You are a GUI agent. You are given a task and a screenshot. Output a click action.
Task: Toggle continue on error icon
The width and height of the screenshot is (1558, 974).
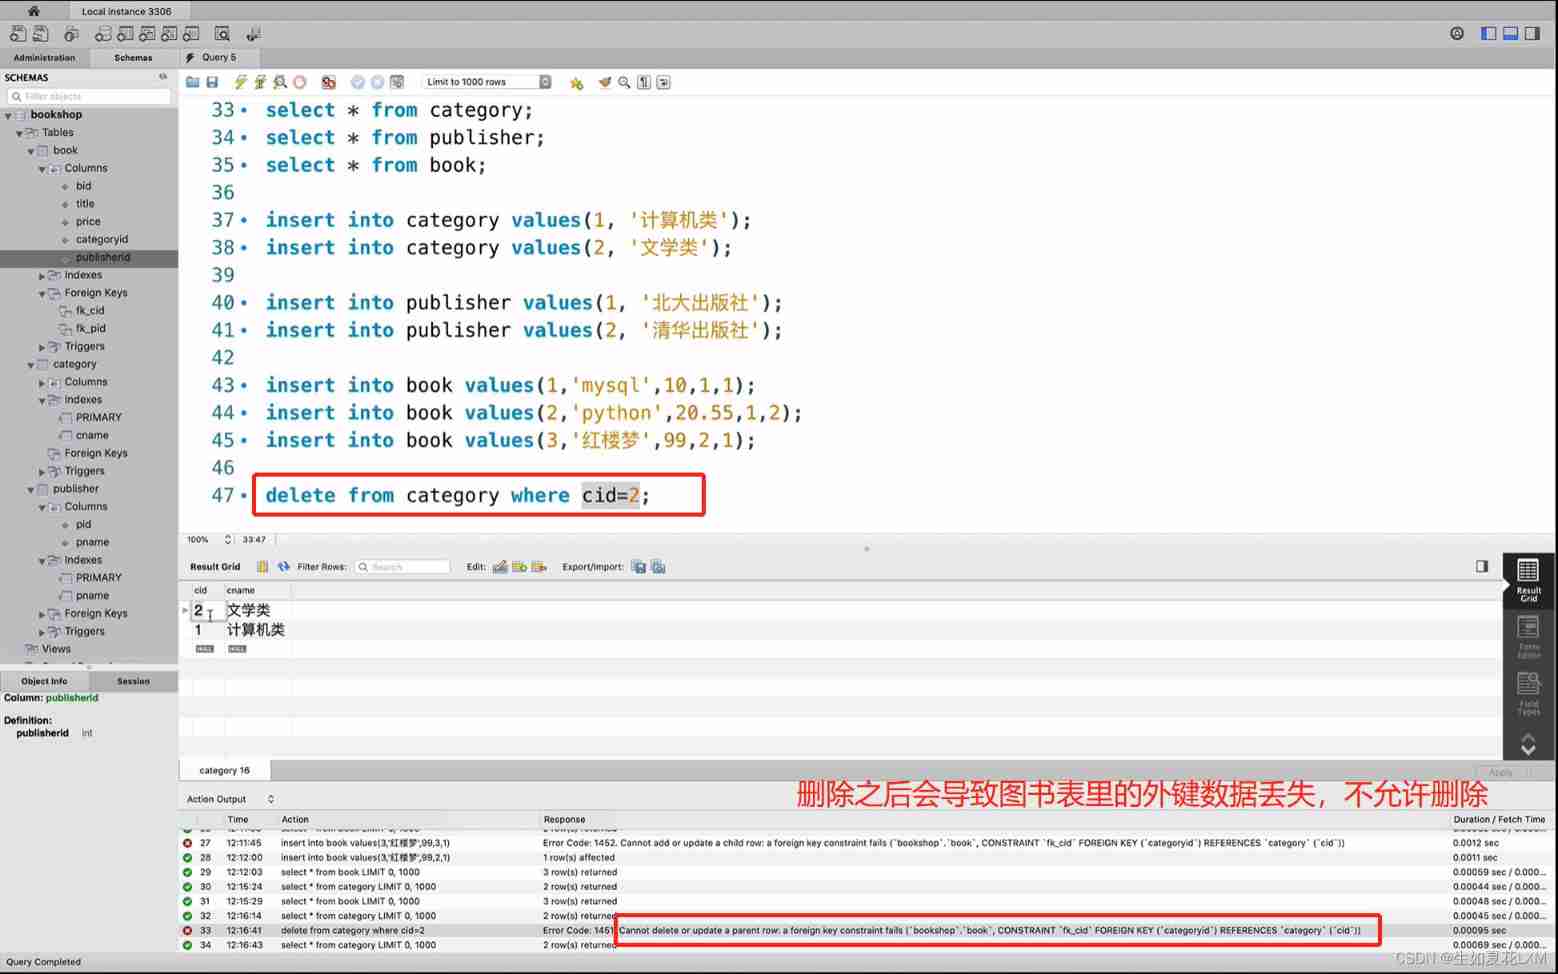coord(328,82)
